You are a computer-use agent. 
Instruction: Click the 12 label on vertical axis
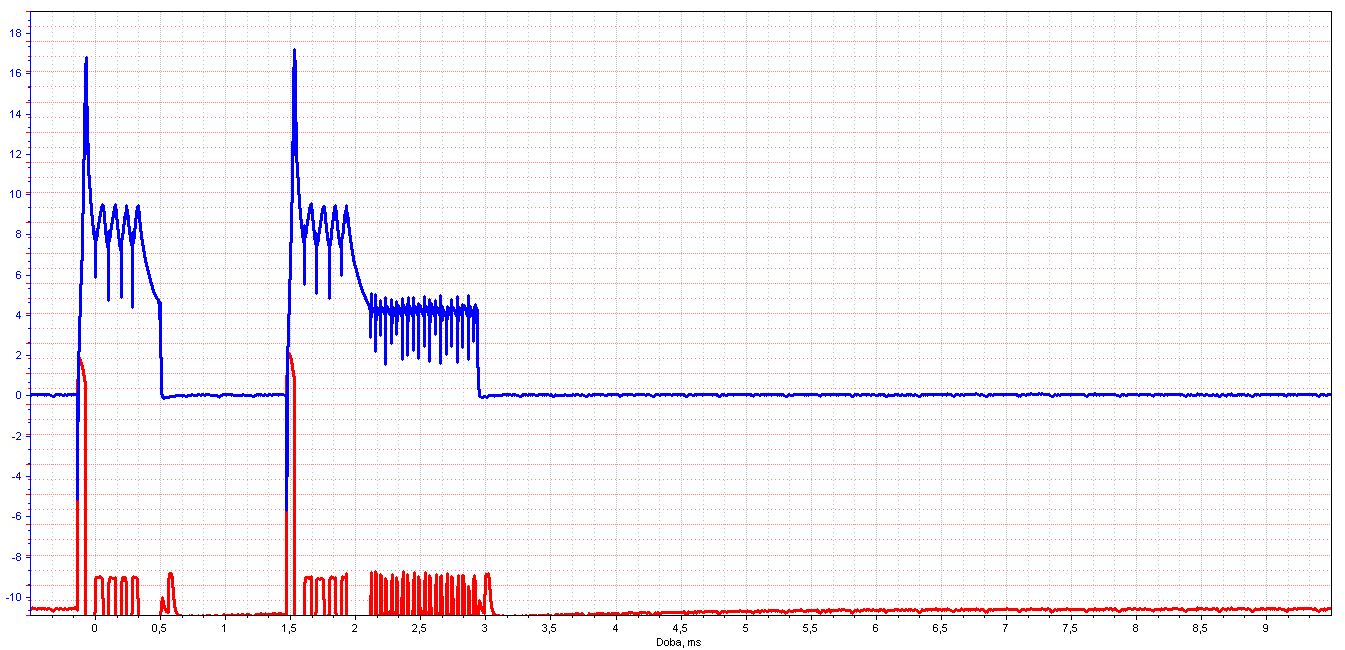(14, 154)
